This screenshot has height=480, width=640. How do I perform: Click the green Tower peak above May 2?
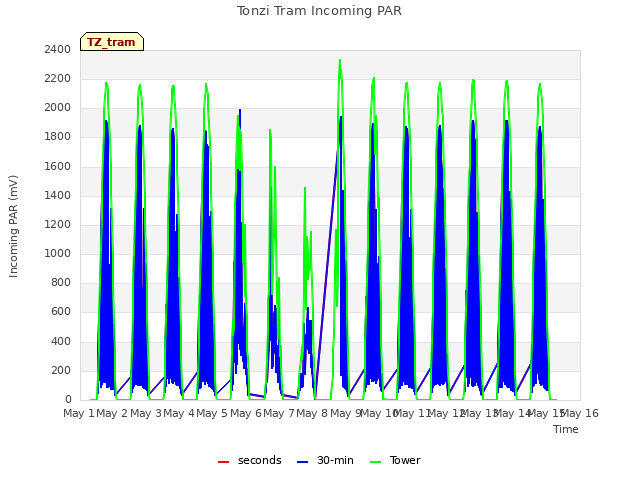[106, 84]
